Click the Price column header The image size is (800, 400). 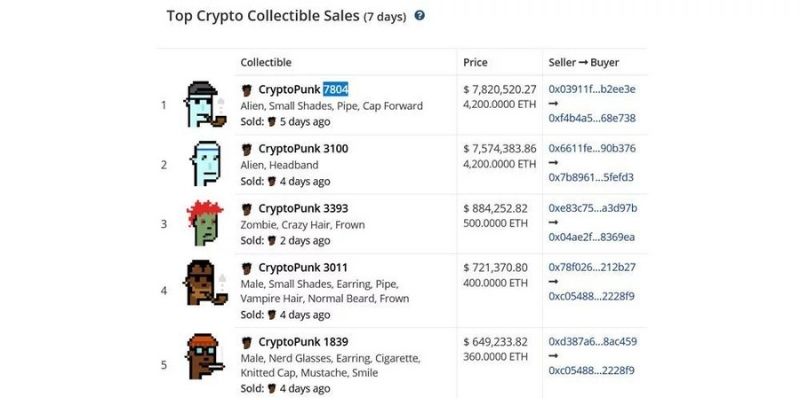(475, 62)
